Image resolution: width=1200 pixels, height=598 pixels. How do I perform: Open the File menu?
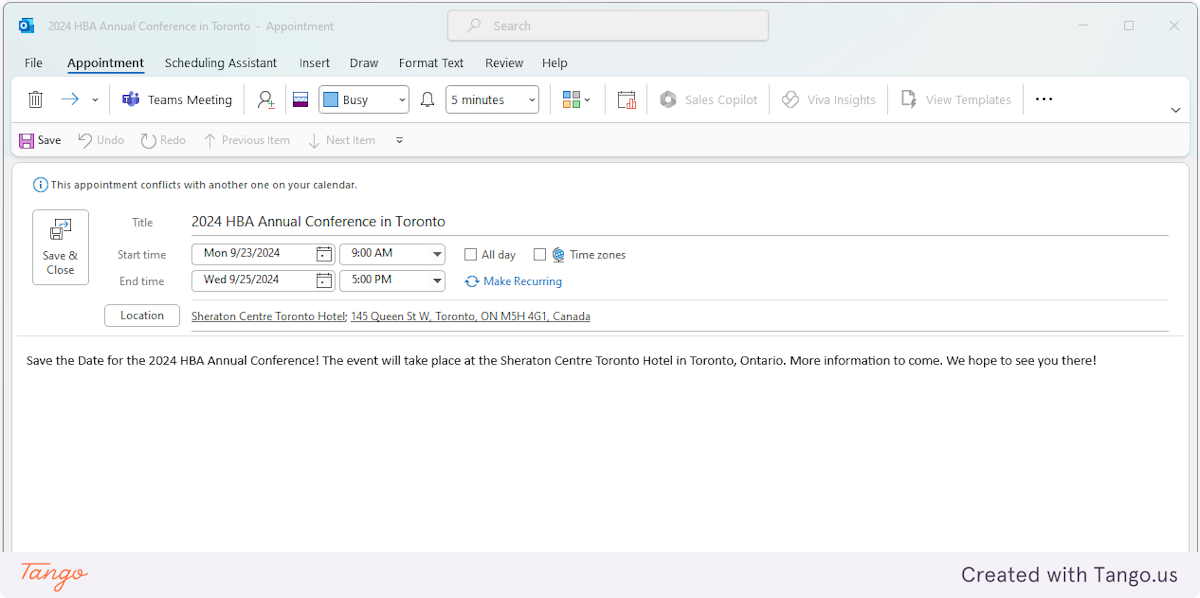tap(33, 63)
